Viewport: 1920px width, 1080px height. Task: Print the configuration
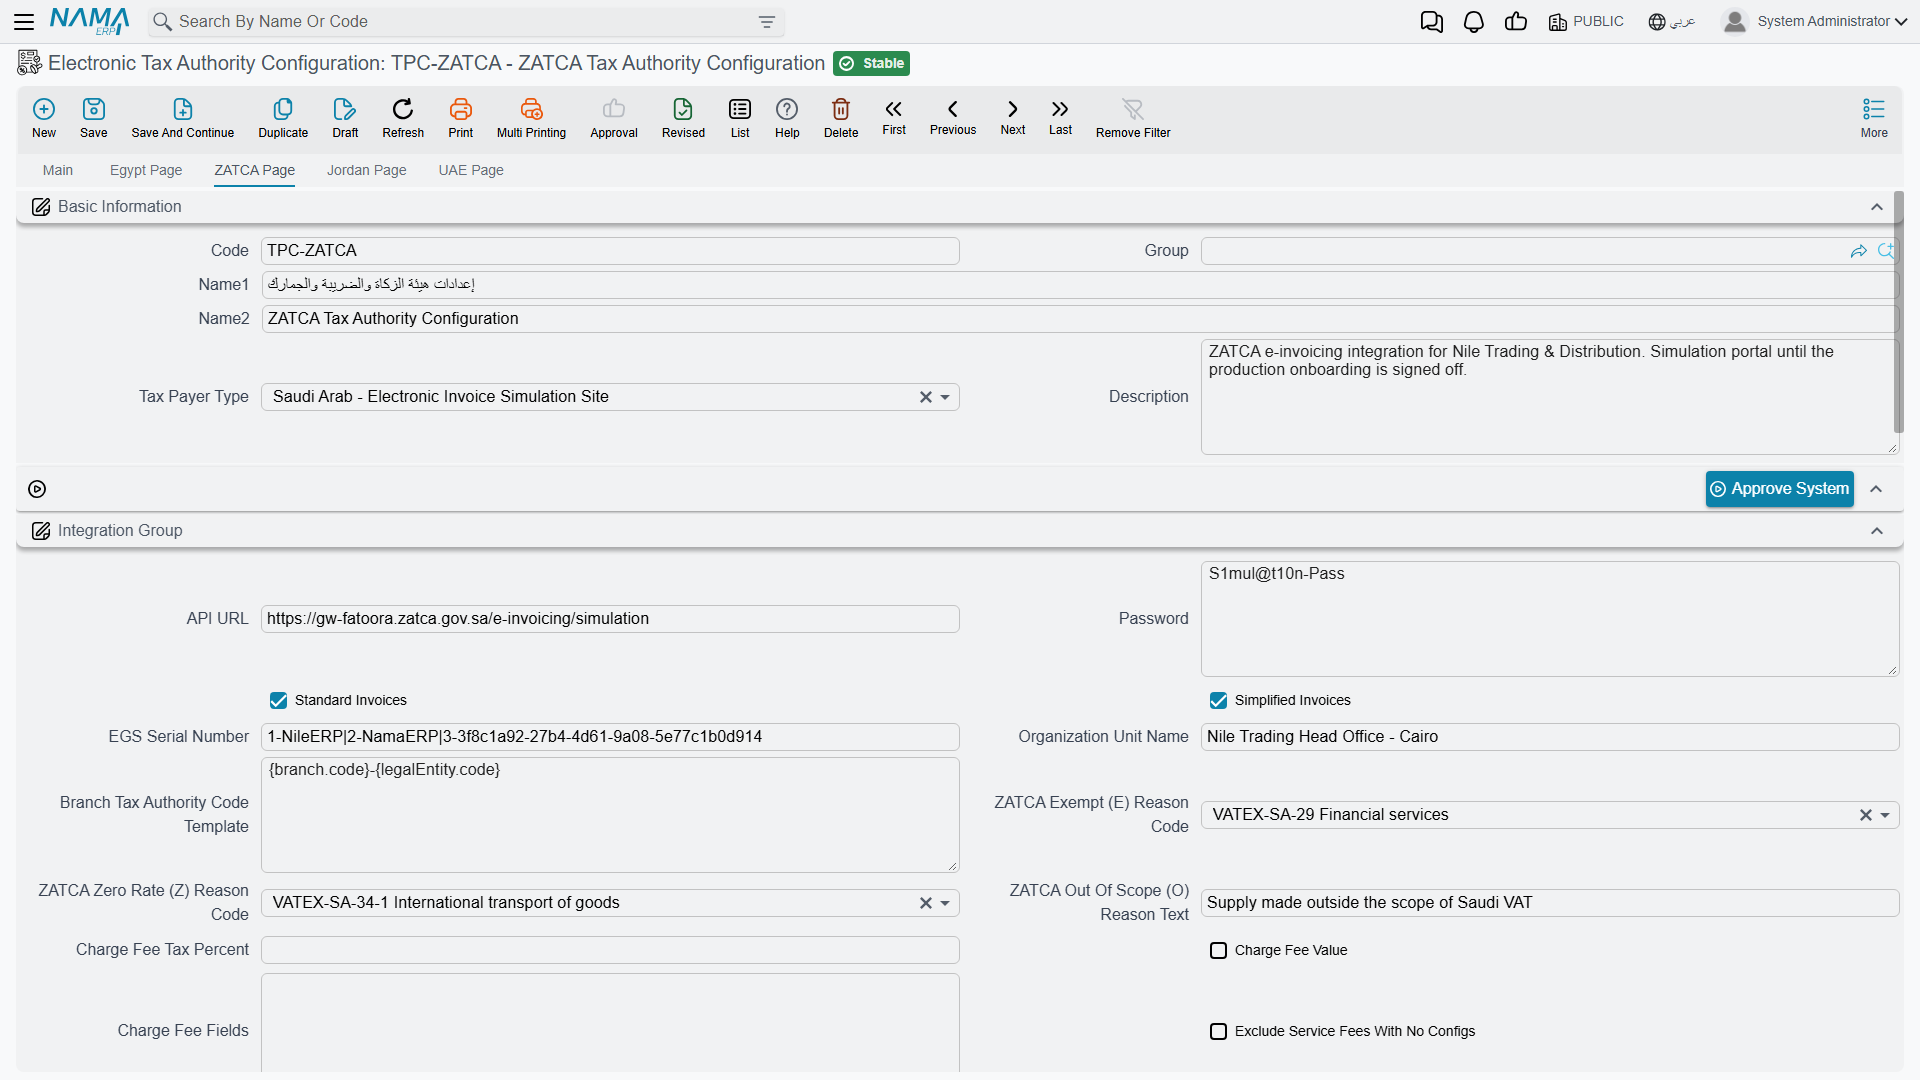tap(461, 118)
